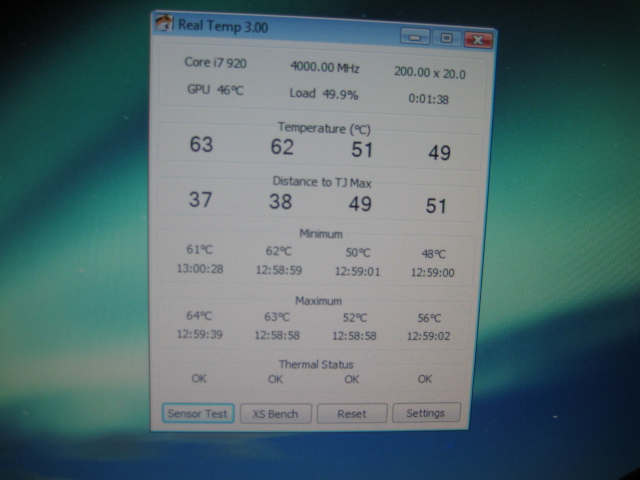Close the Real Temp window
The width and height of the screenshot is (640, 480).
[x=478, y=40]
